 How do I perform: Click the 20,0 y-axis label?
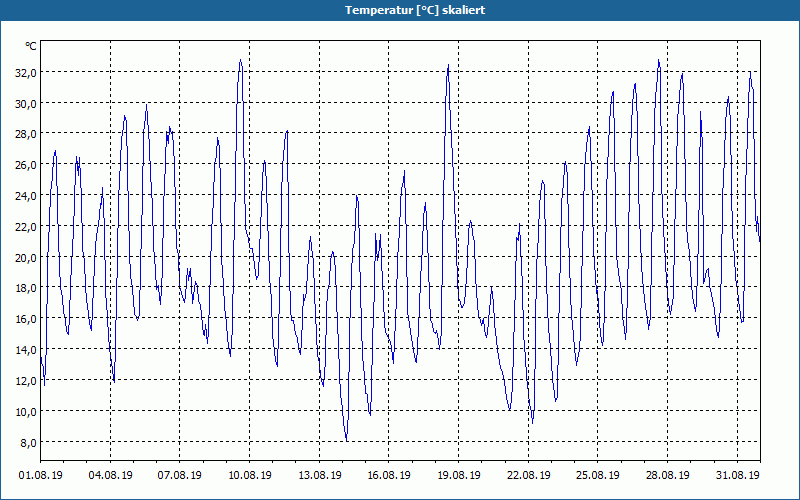point(26,258)
